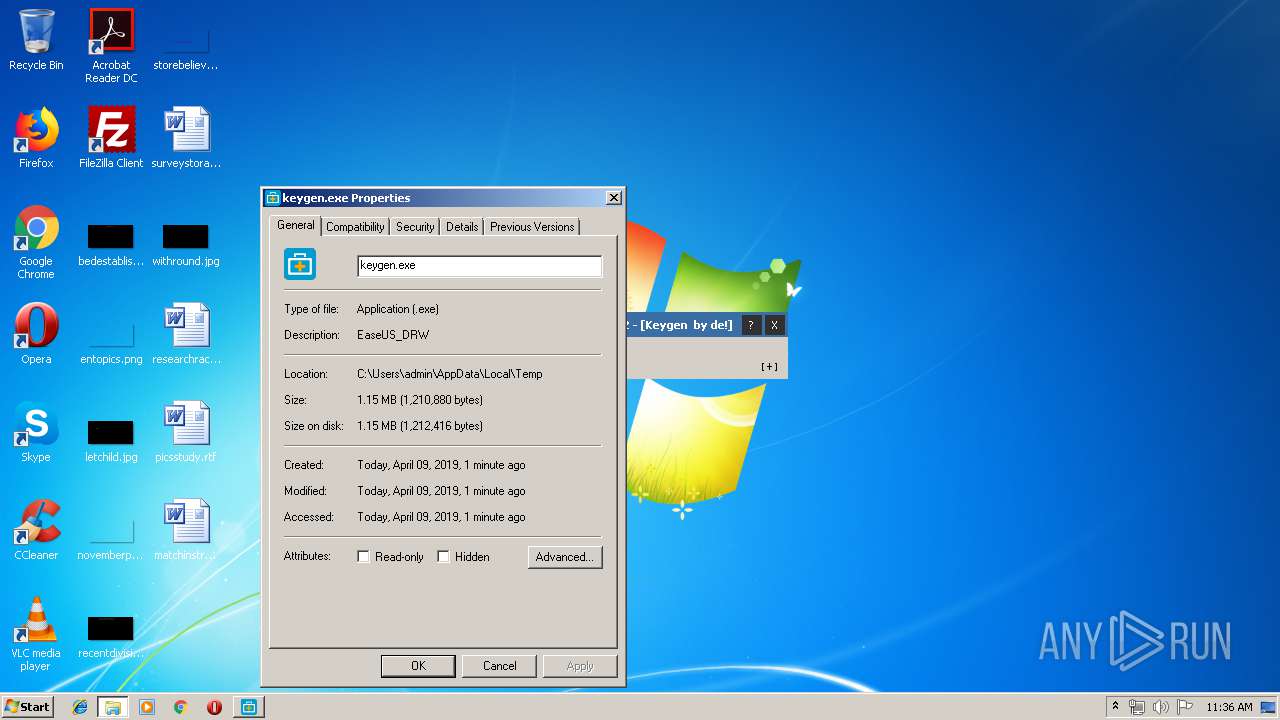Image resolution: width=1280 pixels, height=720 pixels.
Task: Launch Opera desktop shortcut
Action: (x=36, y=334)
